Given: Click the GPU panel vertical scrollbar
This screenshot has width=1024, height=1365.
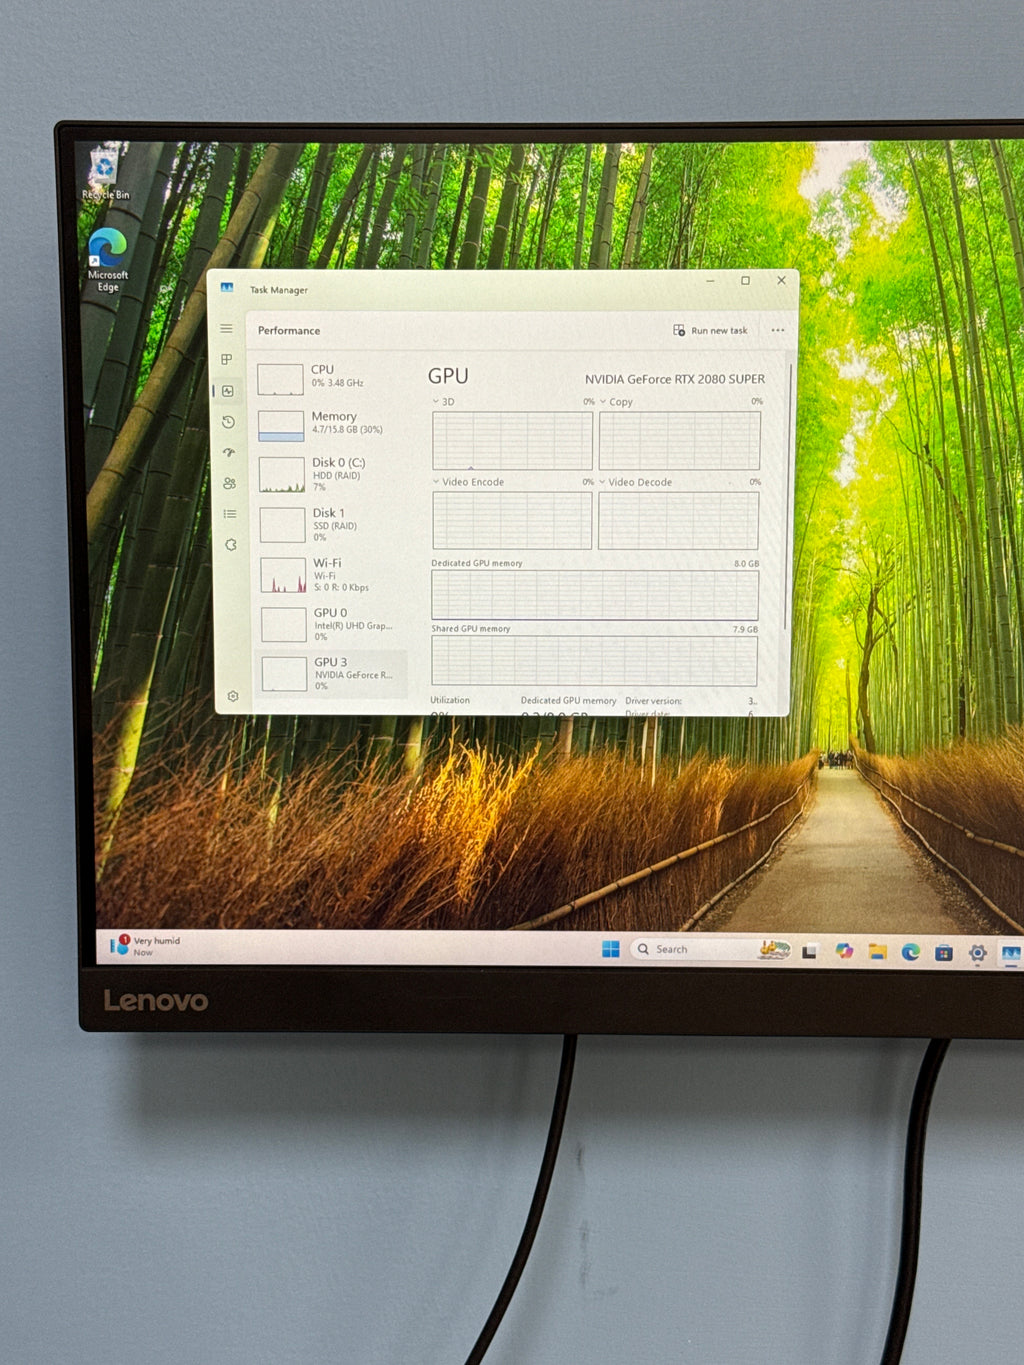Looking at the screenshot, I should point(790,498).
